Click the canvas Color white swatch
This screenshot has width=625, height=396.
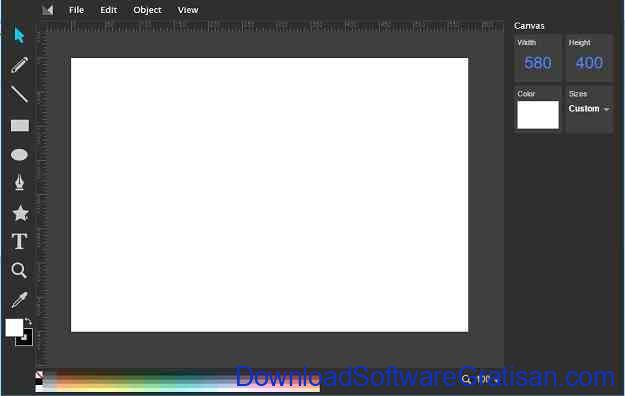point(538,115)
